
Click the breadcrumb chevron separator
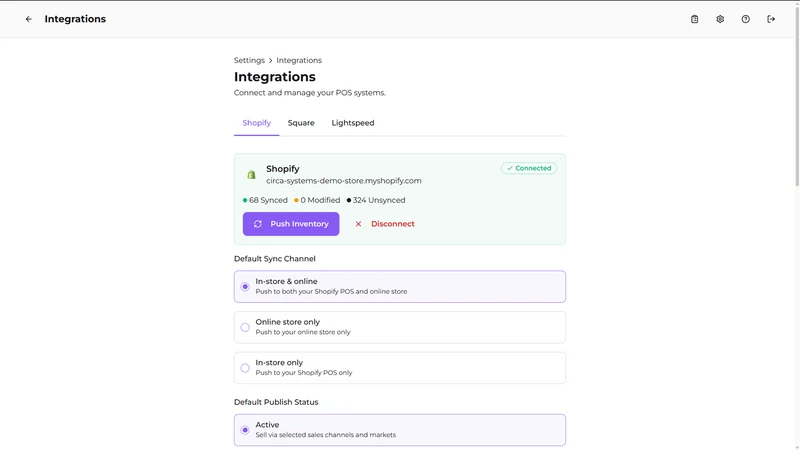270,60
